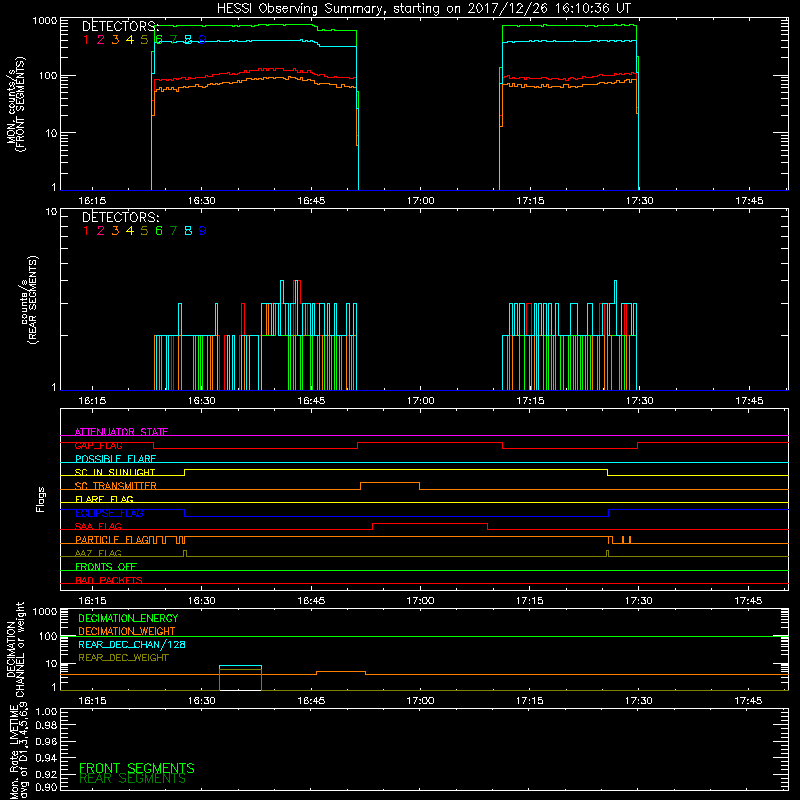Click detector 1 in the front segments legend
Screen dimensions: 800x800
(86, 40)
